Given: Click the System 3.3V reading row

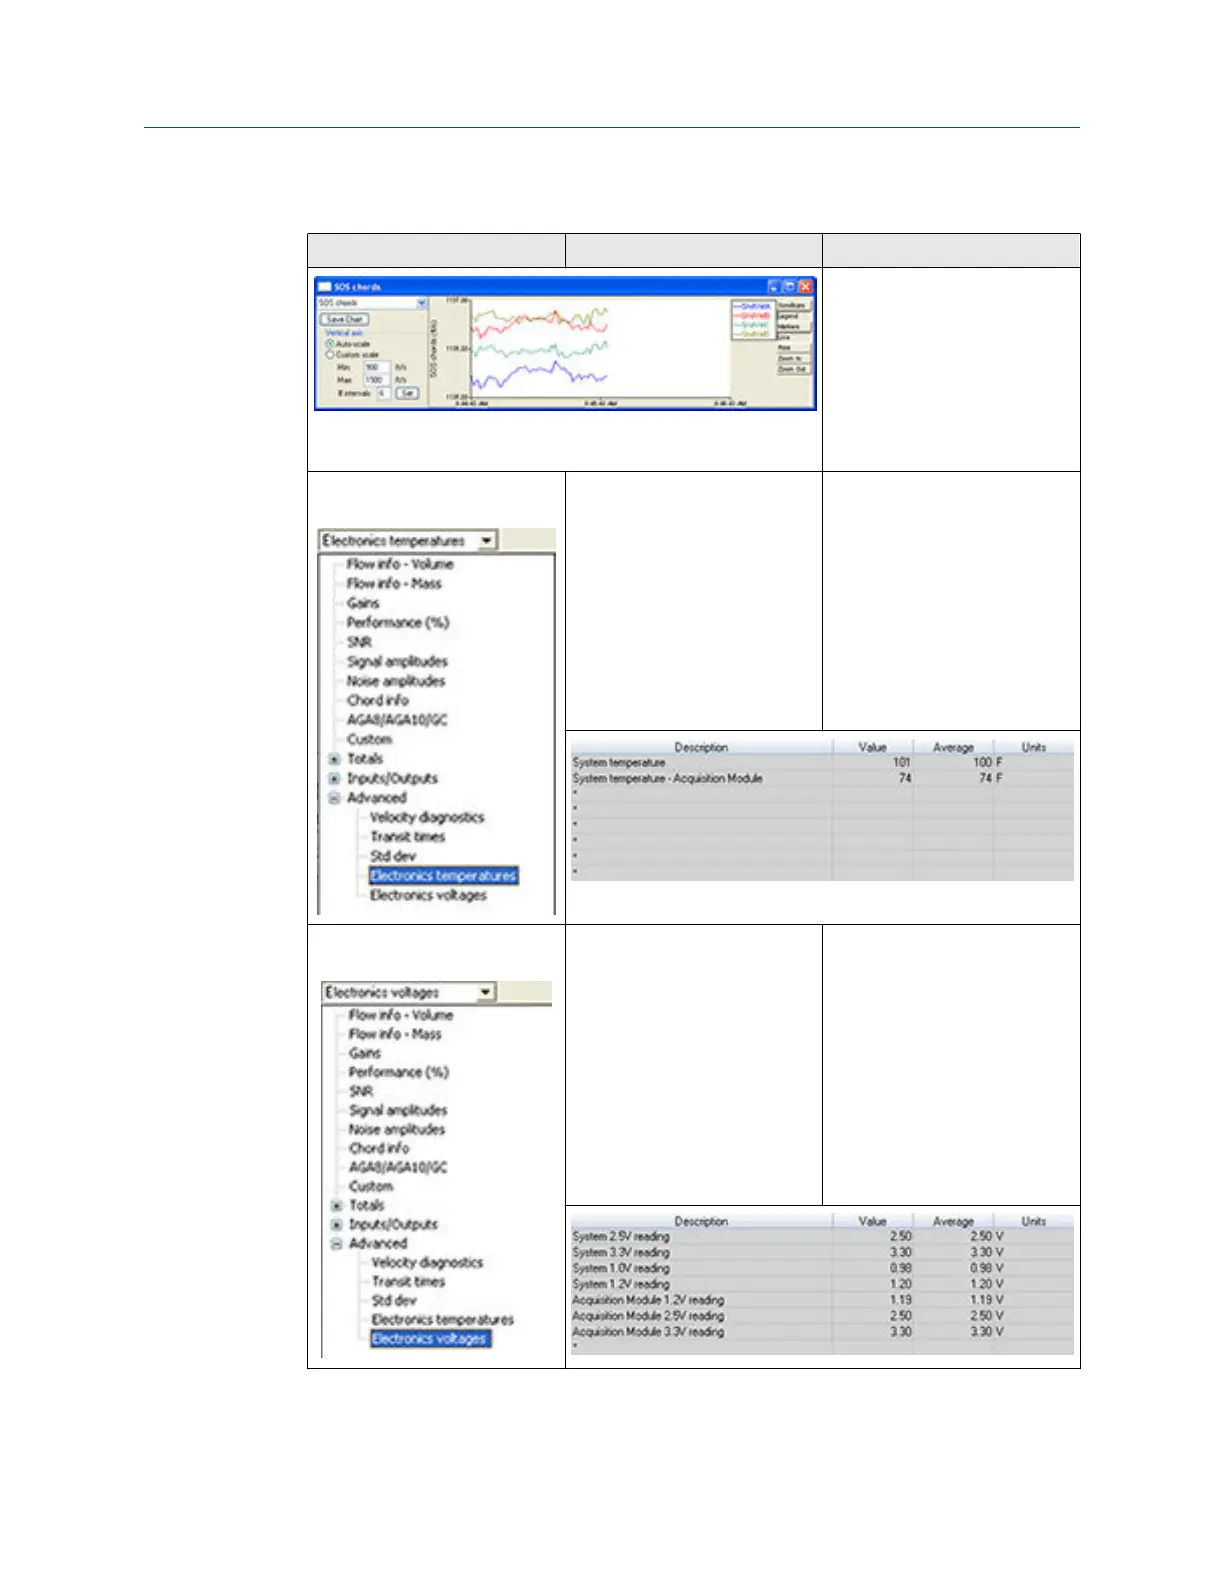Looking at the screenshot, I should tap(822, 1253).
